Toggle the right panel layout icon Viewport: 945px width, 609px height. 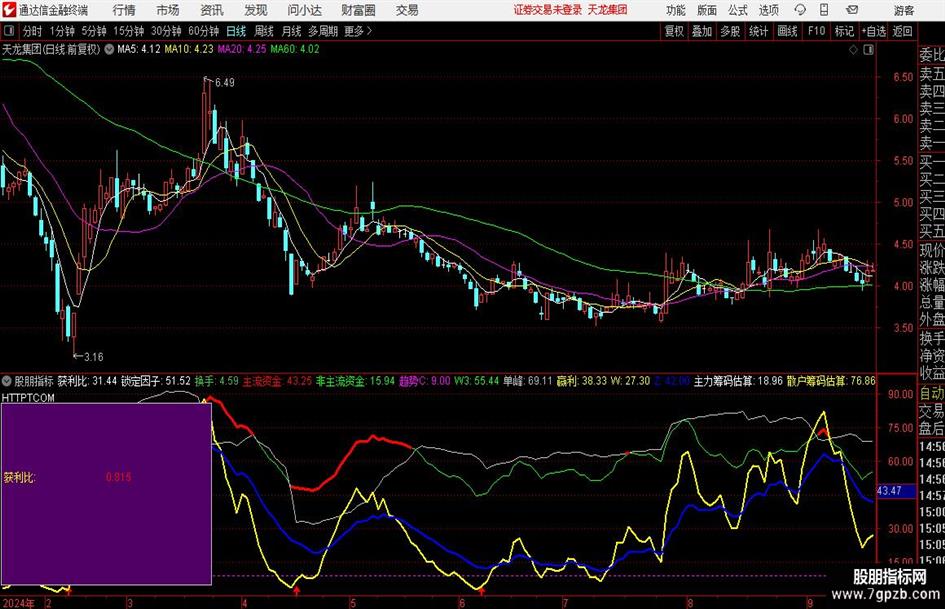(x=868, y=50)
